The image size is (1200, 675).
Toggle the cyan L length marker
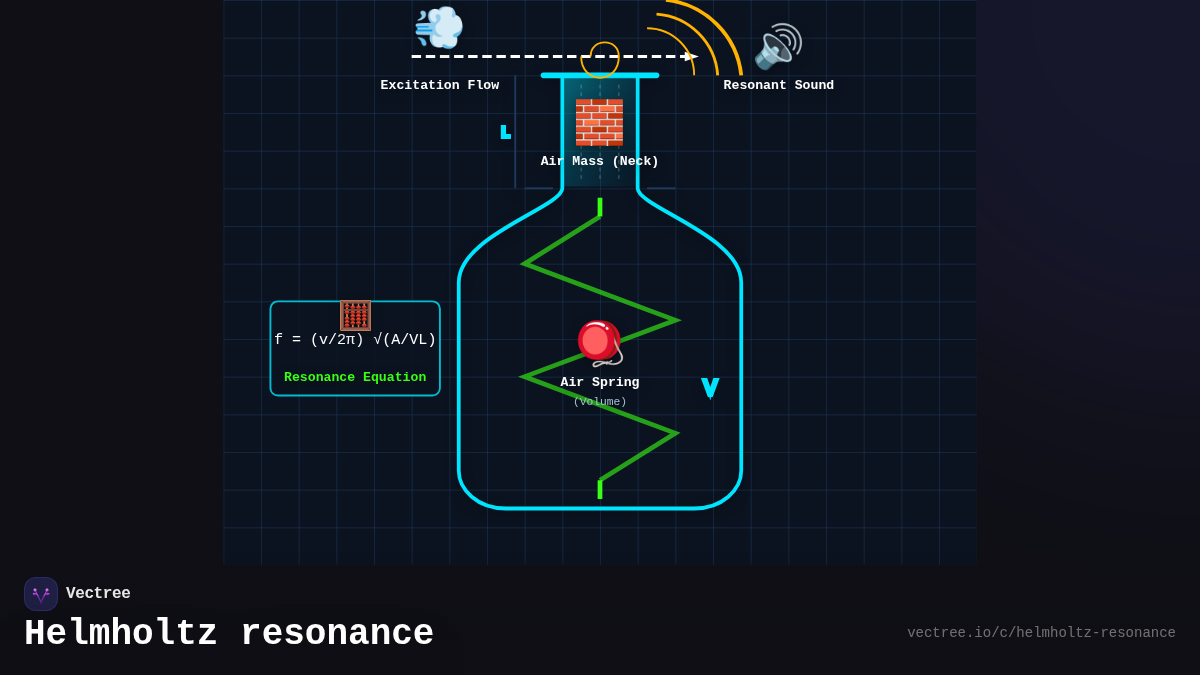click(505, 131)
